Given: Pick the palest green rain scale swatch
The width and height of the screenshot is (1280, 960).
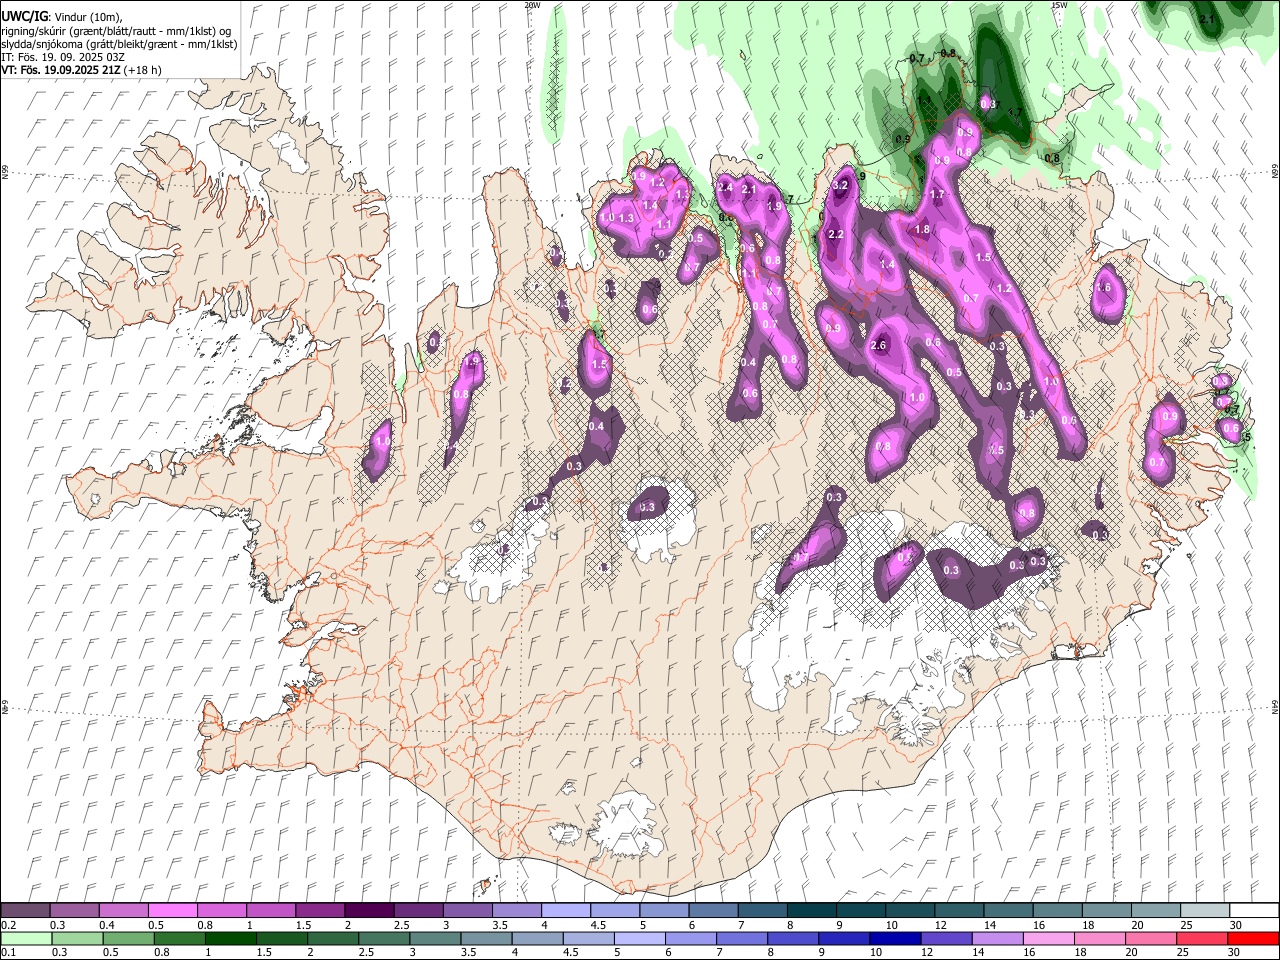Looking at the screenshot, I should [25, 938].
